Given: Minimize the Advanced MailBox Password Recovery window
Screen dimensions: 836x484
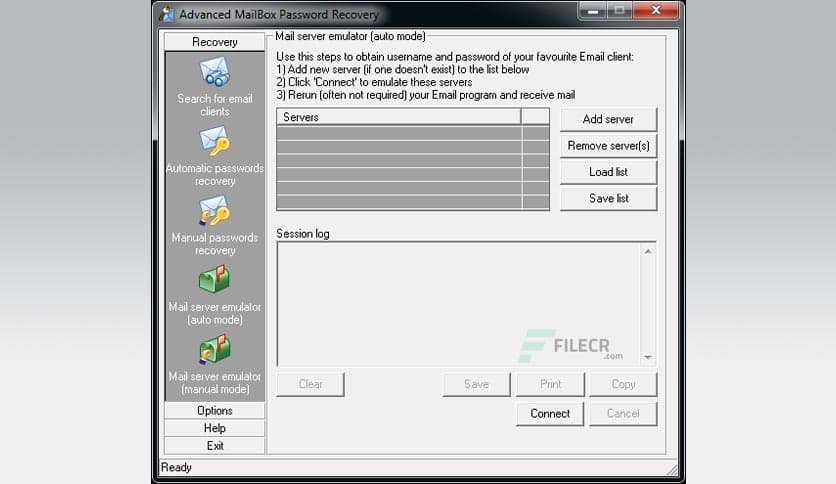Looking at the screenshot, I should [592, 11].
